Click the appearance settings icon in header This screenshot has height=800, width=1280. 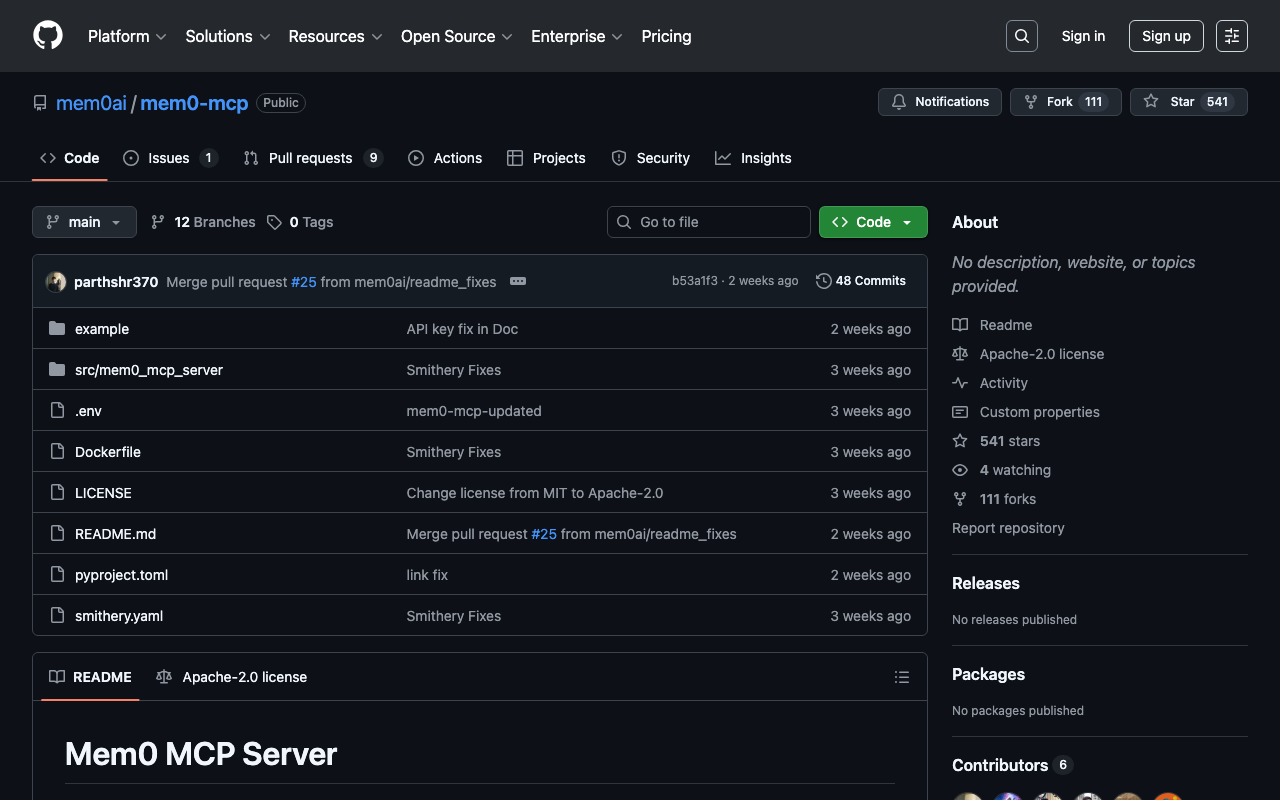point(1231,36)
